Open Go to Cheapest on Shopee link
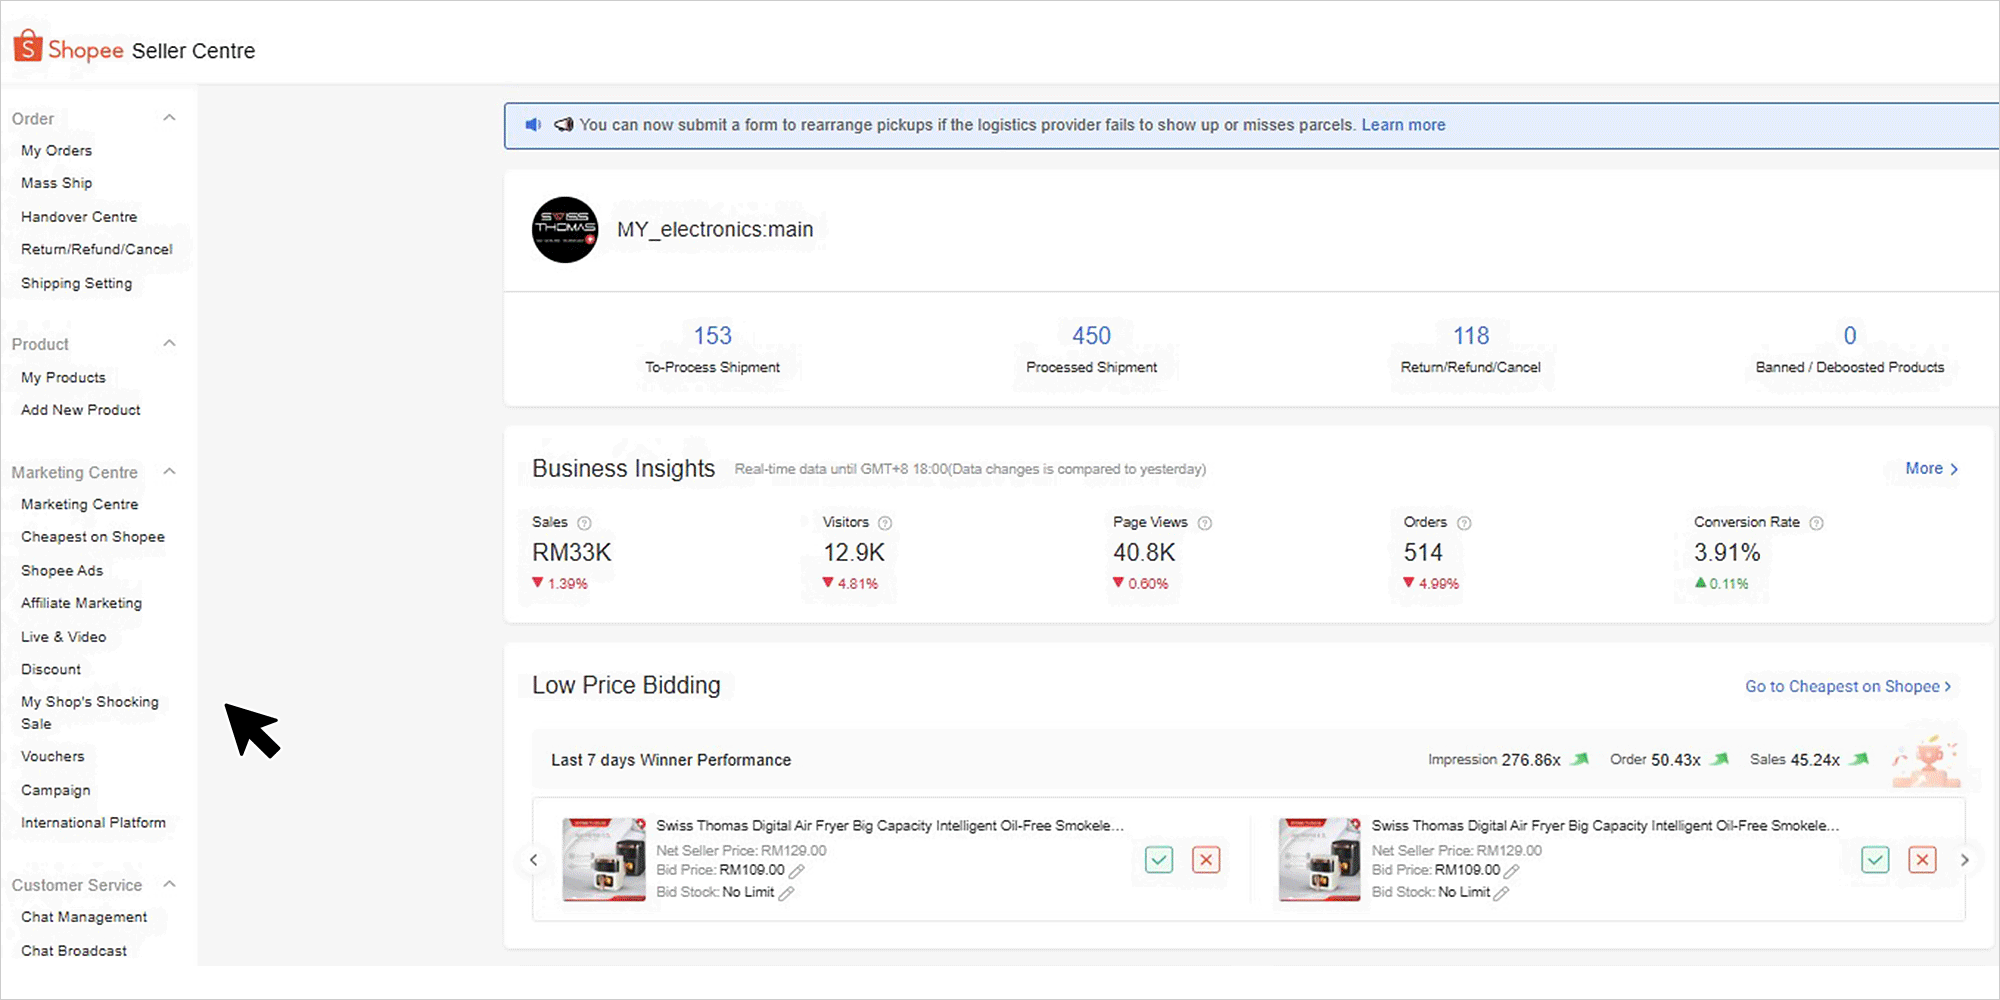 pos(1847,686)
